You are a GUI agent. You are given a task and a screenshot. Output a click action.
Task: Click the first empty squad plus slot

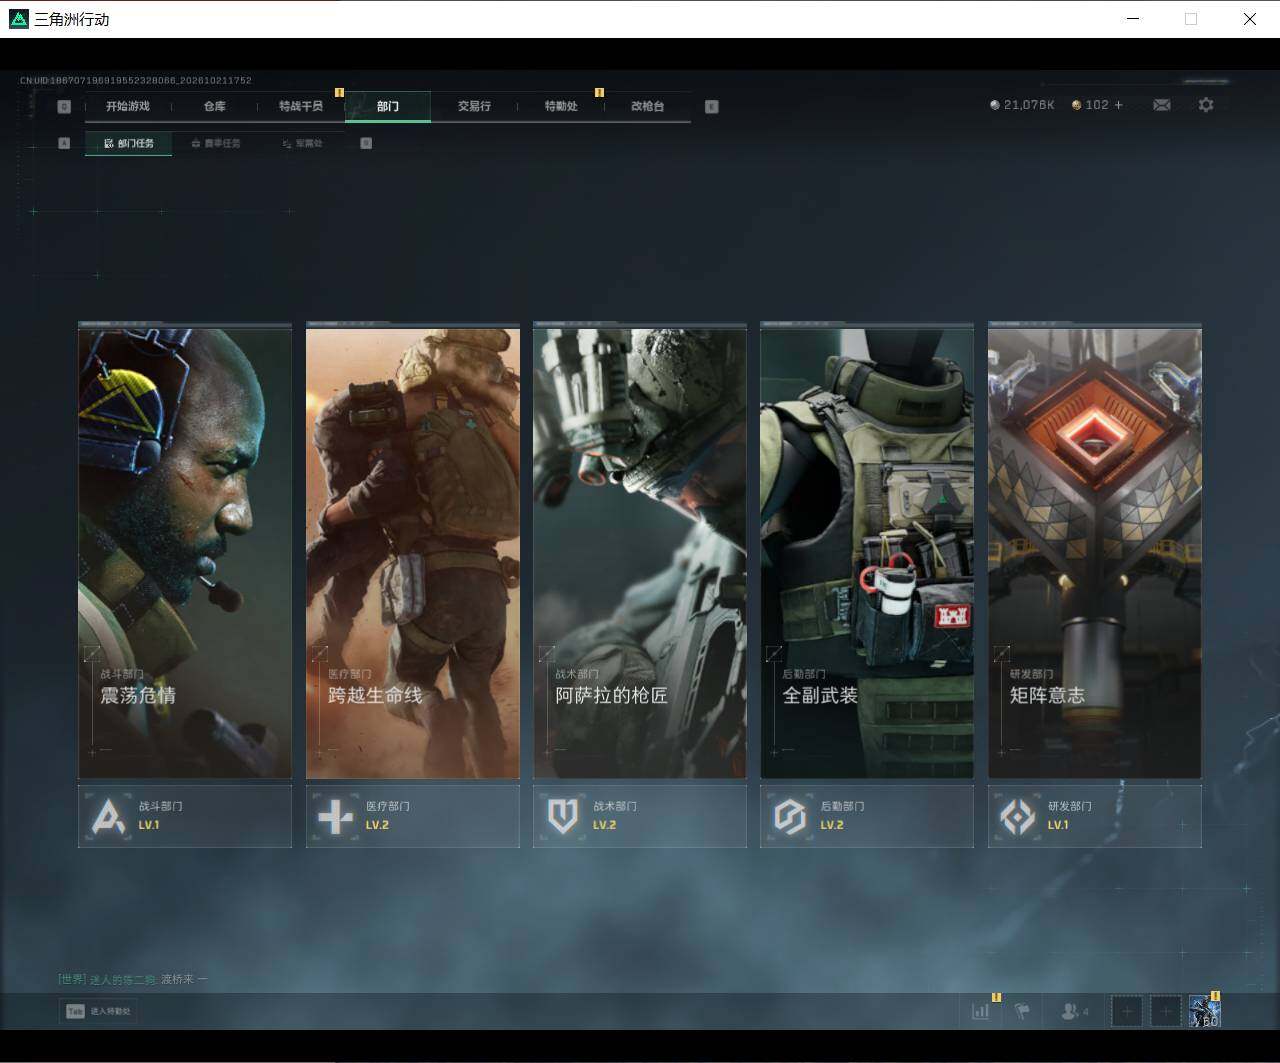pyautogui.click(x=1127, y=1011)
